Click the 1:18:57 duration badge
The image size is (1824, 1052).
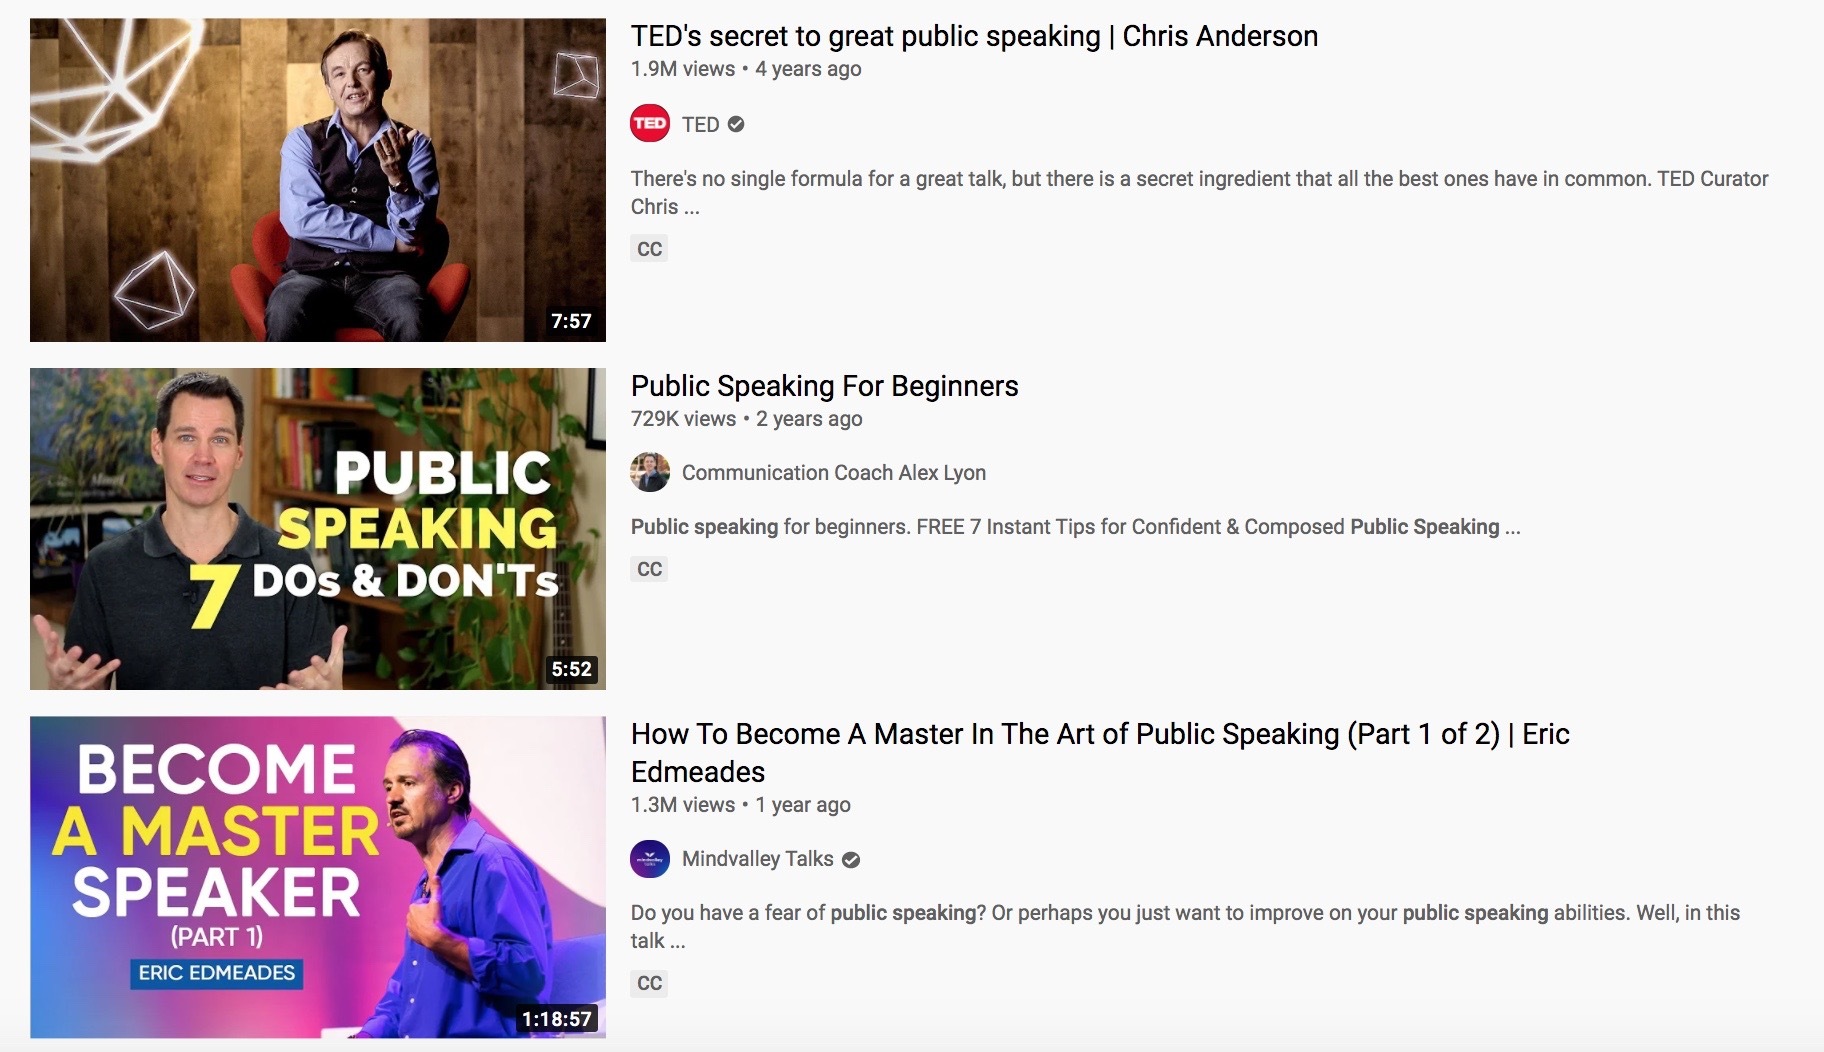coord(557,1019)
